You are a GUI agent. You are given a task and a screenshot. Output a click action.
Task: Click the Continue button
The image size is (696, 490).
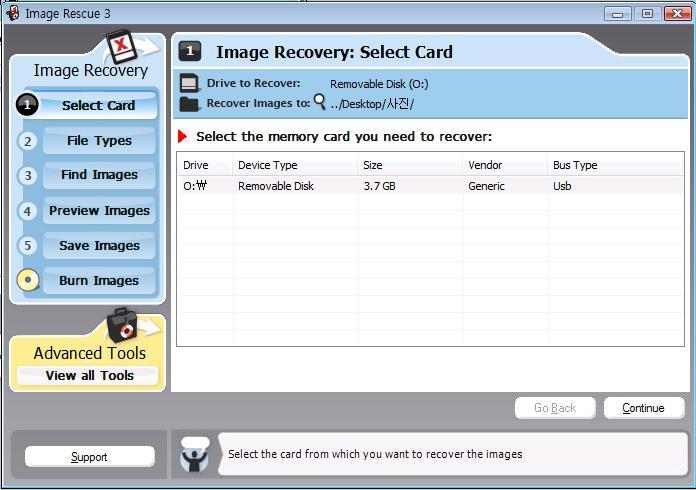point(644,408)
